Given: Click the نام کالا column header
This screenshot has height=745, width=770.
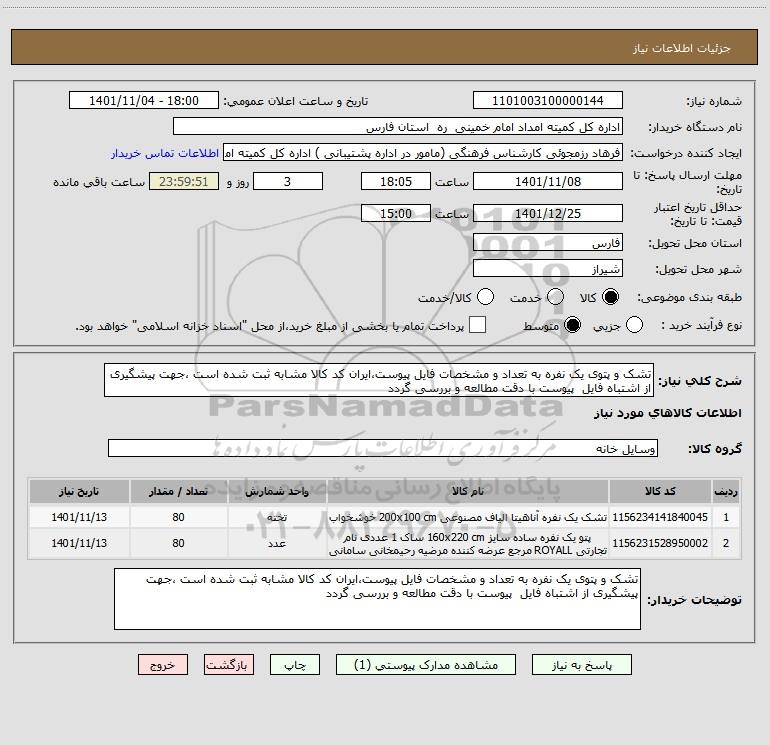Looking at the screenshot, I should point(468,491).
